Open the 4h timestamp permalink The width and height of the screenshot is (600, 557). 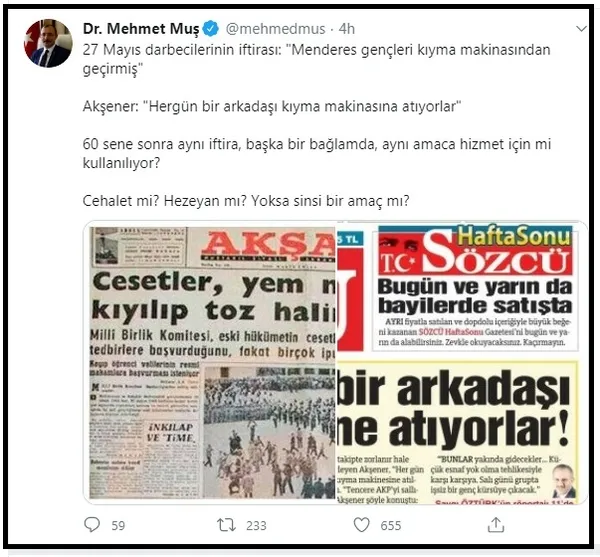click(347, 29)
